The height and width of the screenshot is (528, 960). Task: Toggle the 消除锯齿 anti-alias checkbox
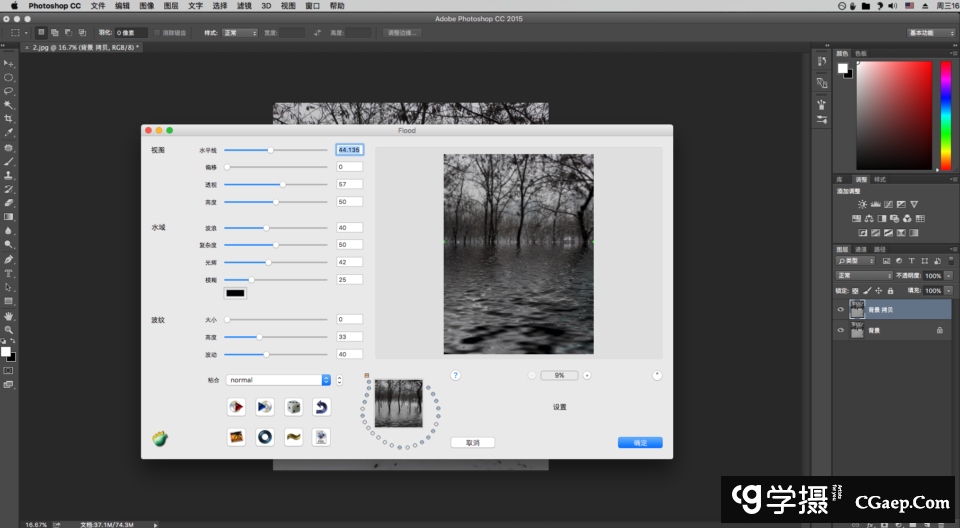[x=155, y=33]
